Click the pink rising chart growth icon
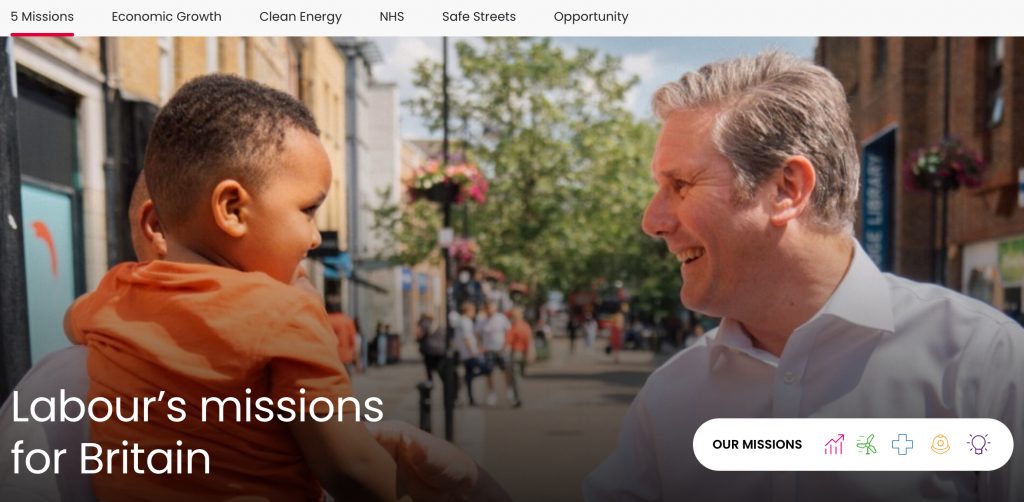The image size is (1024, 502). tap(834, 445)
